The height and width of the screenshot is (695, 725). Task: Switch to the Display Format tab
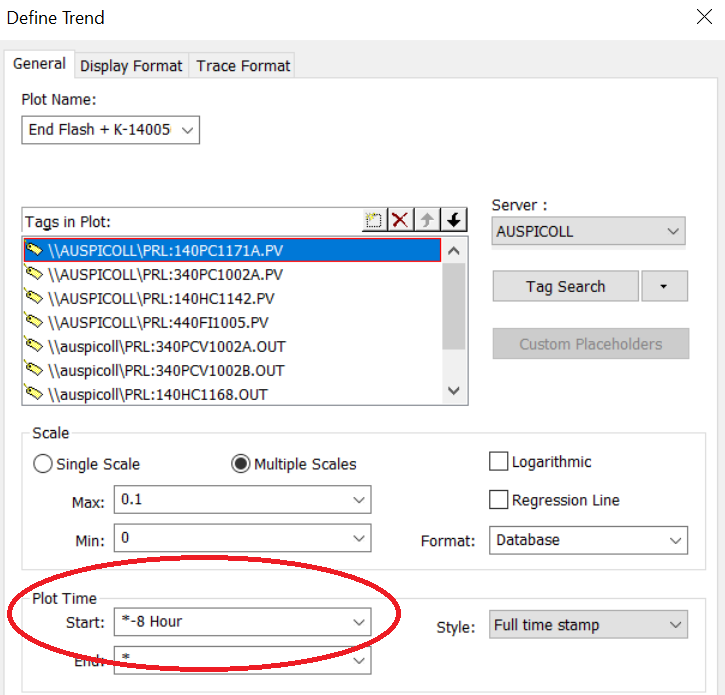131,66
